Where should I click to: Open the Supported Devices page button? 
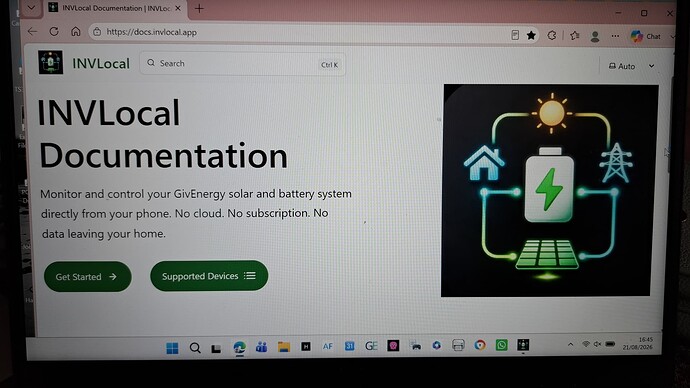(209, 276)
